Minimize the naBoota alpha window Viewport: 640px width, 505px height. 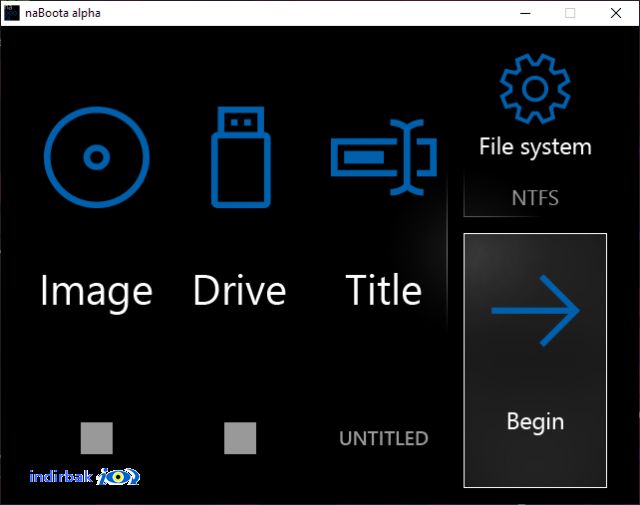coord(525,13)
